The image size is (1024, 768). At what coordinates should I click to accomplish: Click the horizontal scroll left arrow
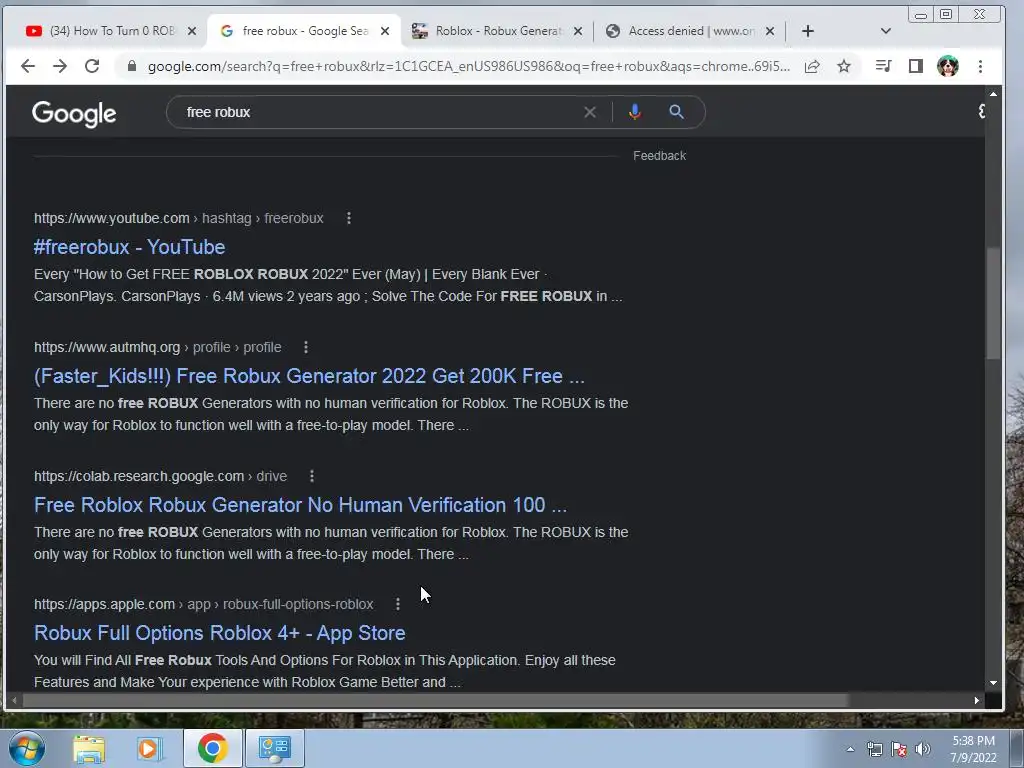tap(14, 700)
